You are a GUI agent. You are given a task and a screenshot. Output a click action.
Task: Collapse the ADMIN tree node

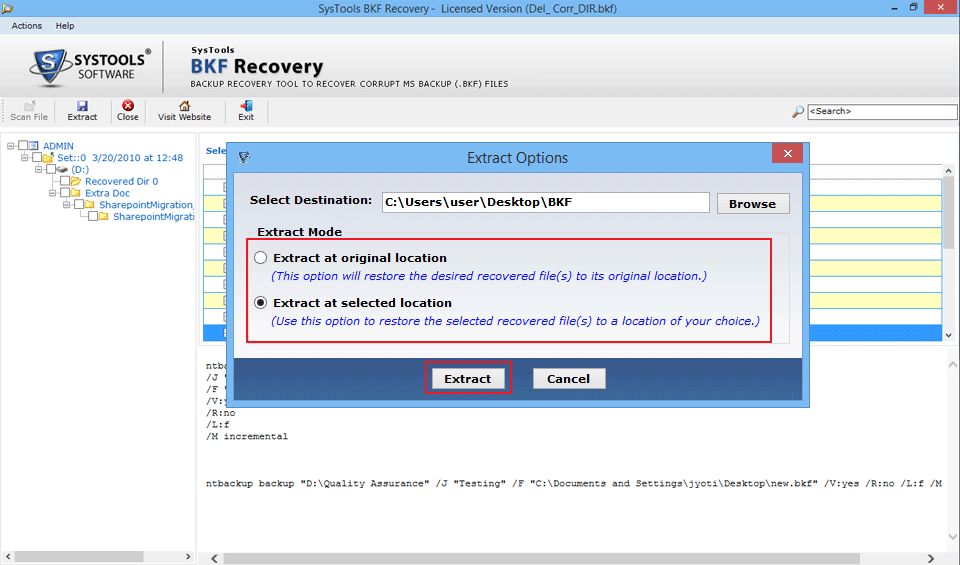[x=10, y=146]
